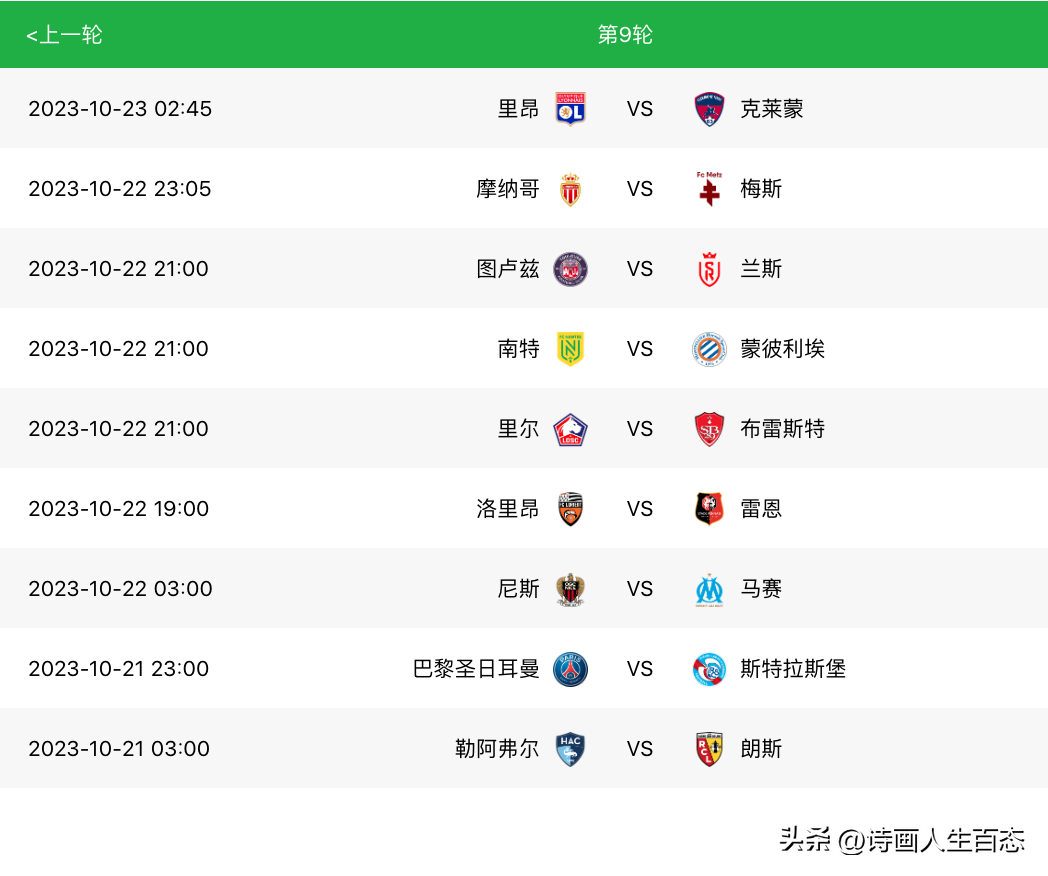
Task: Open the 朗斯 Lens club crest
Action: [x=709, y=749]
